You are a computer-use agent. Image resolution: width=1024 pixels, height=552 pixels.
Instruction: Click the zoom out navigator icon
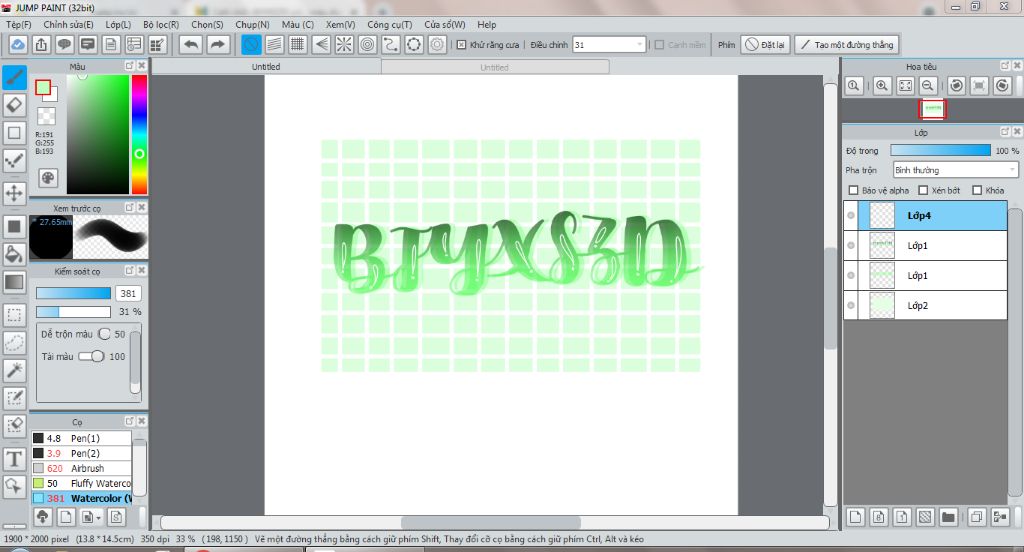click(x=928, y=86)
